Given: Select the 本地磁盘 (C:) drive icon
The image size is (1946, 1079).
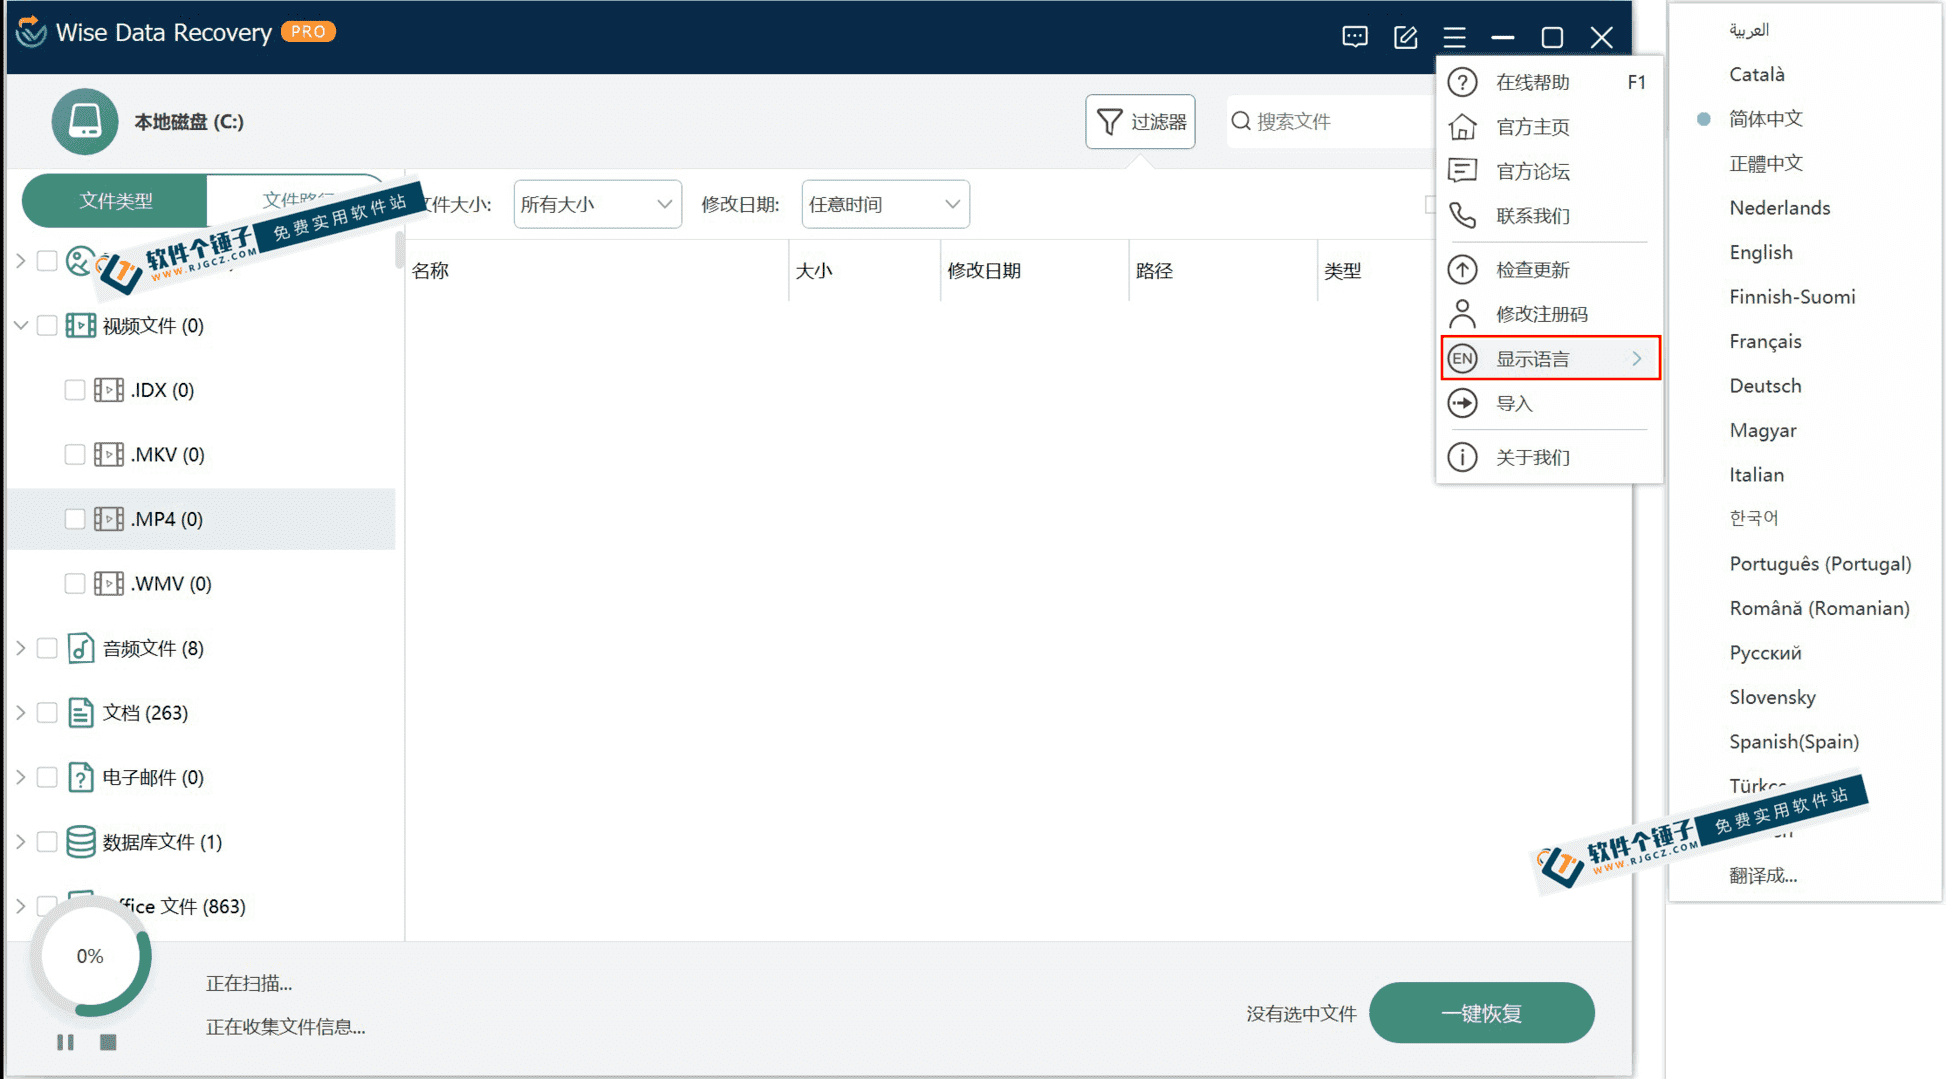Looking at the screenshot, I should click(x=85, y=121).
